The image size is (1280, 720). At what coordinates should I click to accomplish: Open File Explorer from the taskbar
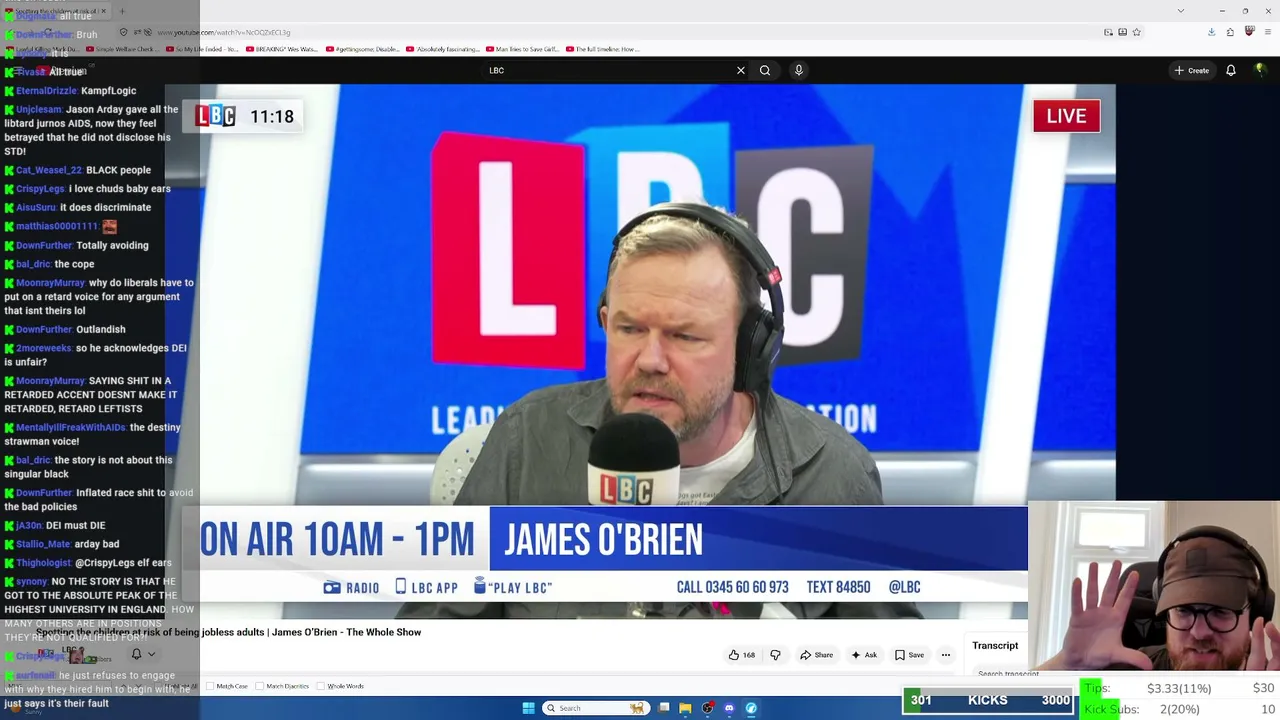point(685,708)
